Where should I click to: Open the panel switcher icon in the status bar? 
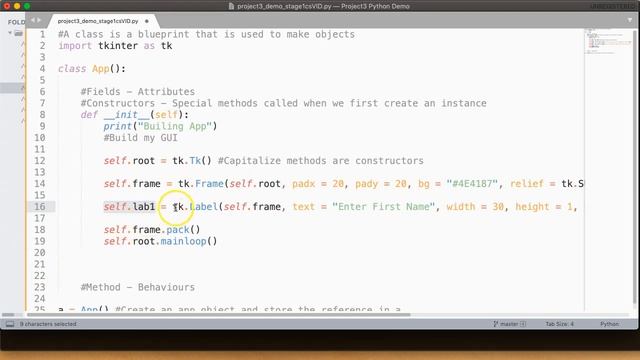[10, 324]
